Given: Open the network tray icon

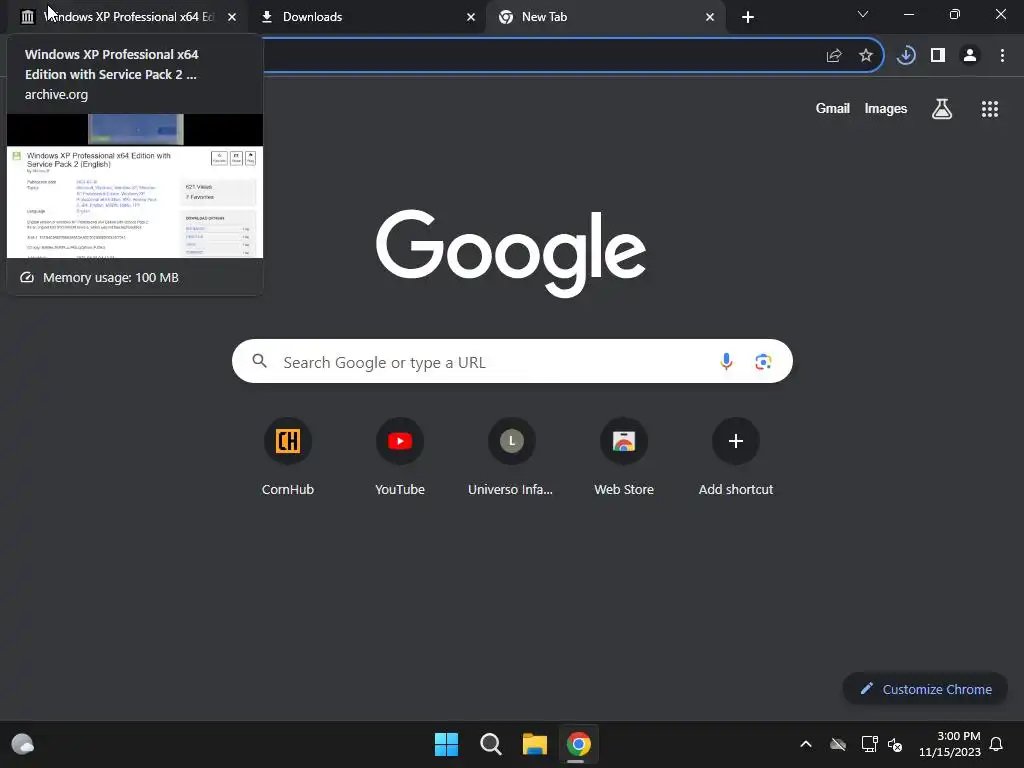Looking at the screenshot, I should tap(869, 744).
